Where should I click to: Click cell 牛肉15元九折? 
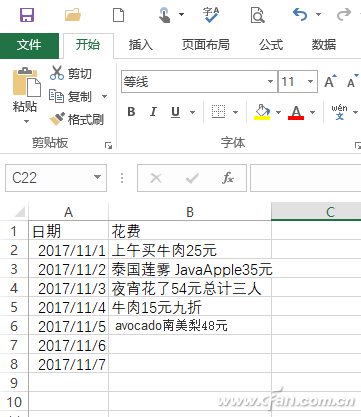[x=190, y=307]
